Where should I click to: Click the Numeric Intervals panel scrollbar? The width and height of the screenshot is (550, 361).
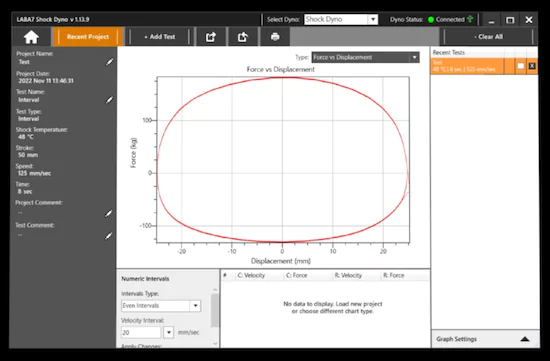tap(215, 310)
